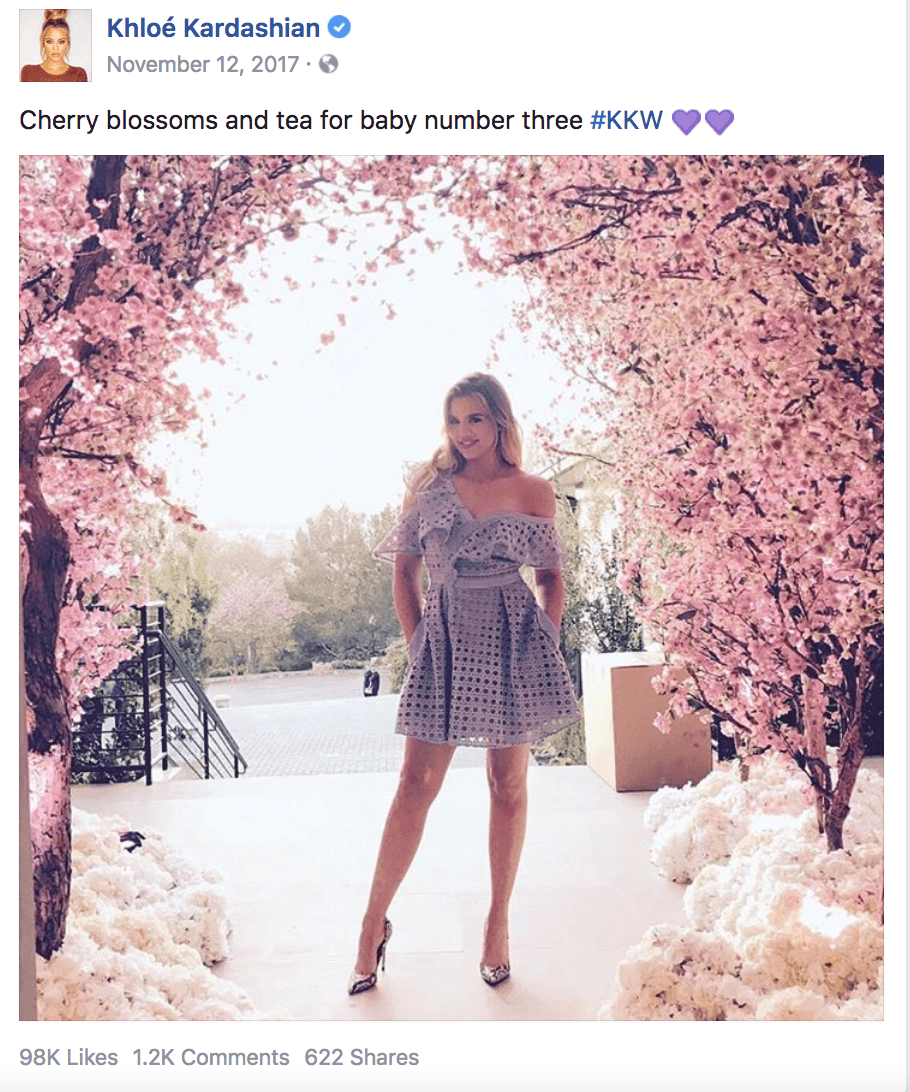Click the globe public-privacy icon
The height and width of the screenshot is (1092, 910).
tap(329, 64)
